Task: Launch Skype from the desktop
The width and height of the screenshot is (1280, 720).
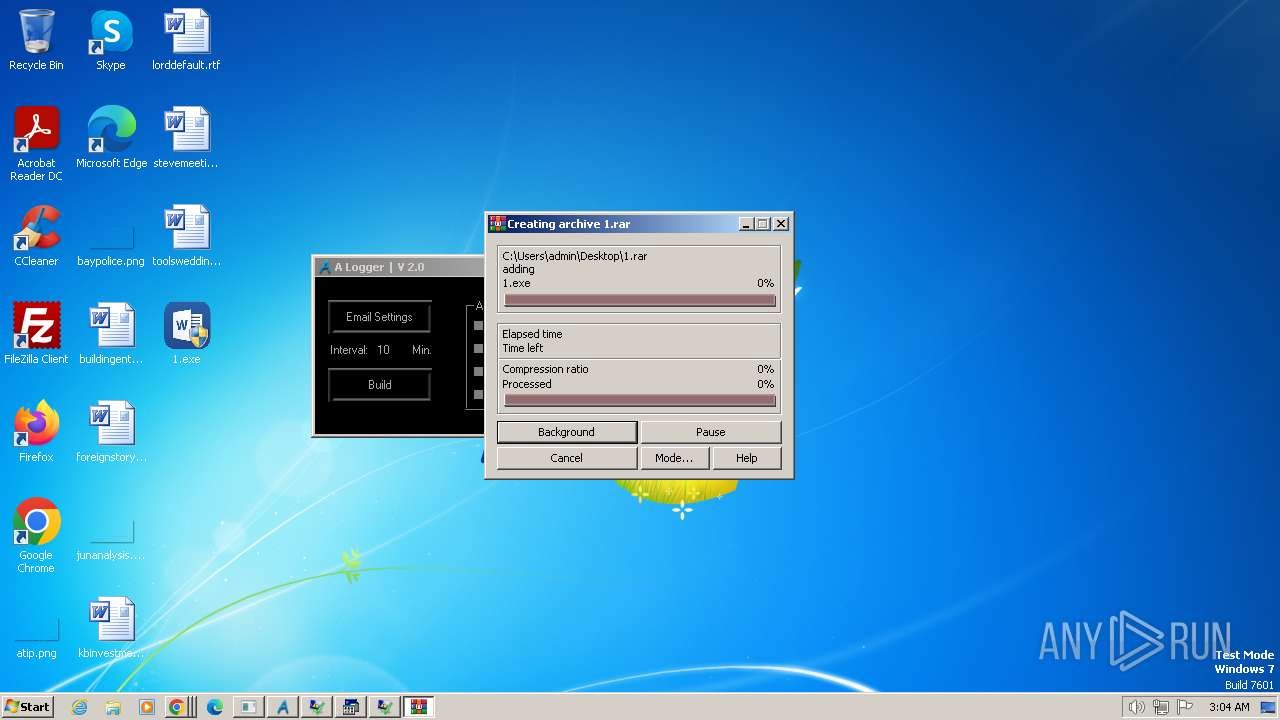Action: tap(111, 40)
